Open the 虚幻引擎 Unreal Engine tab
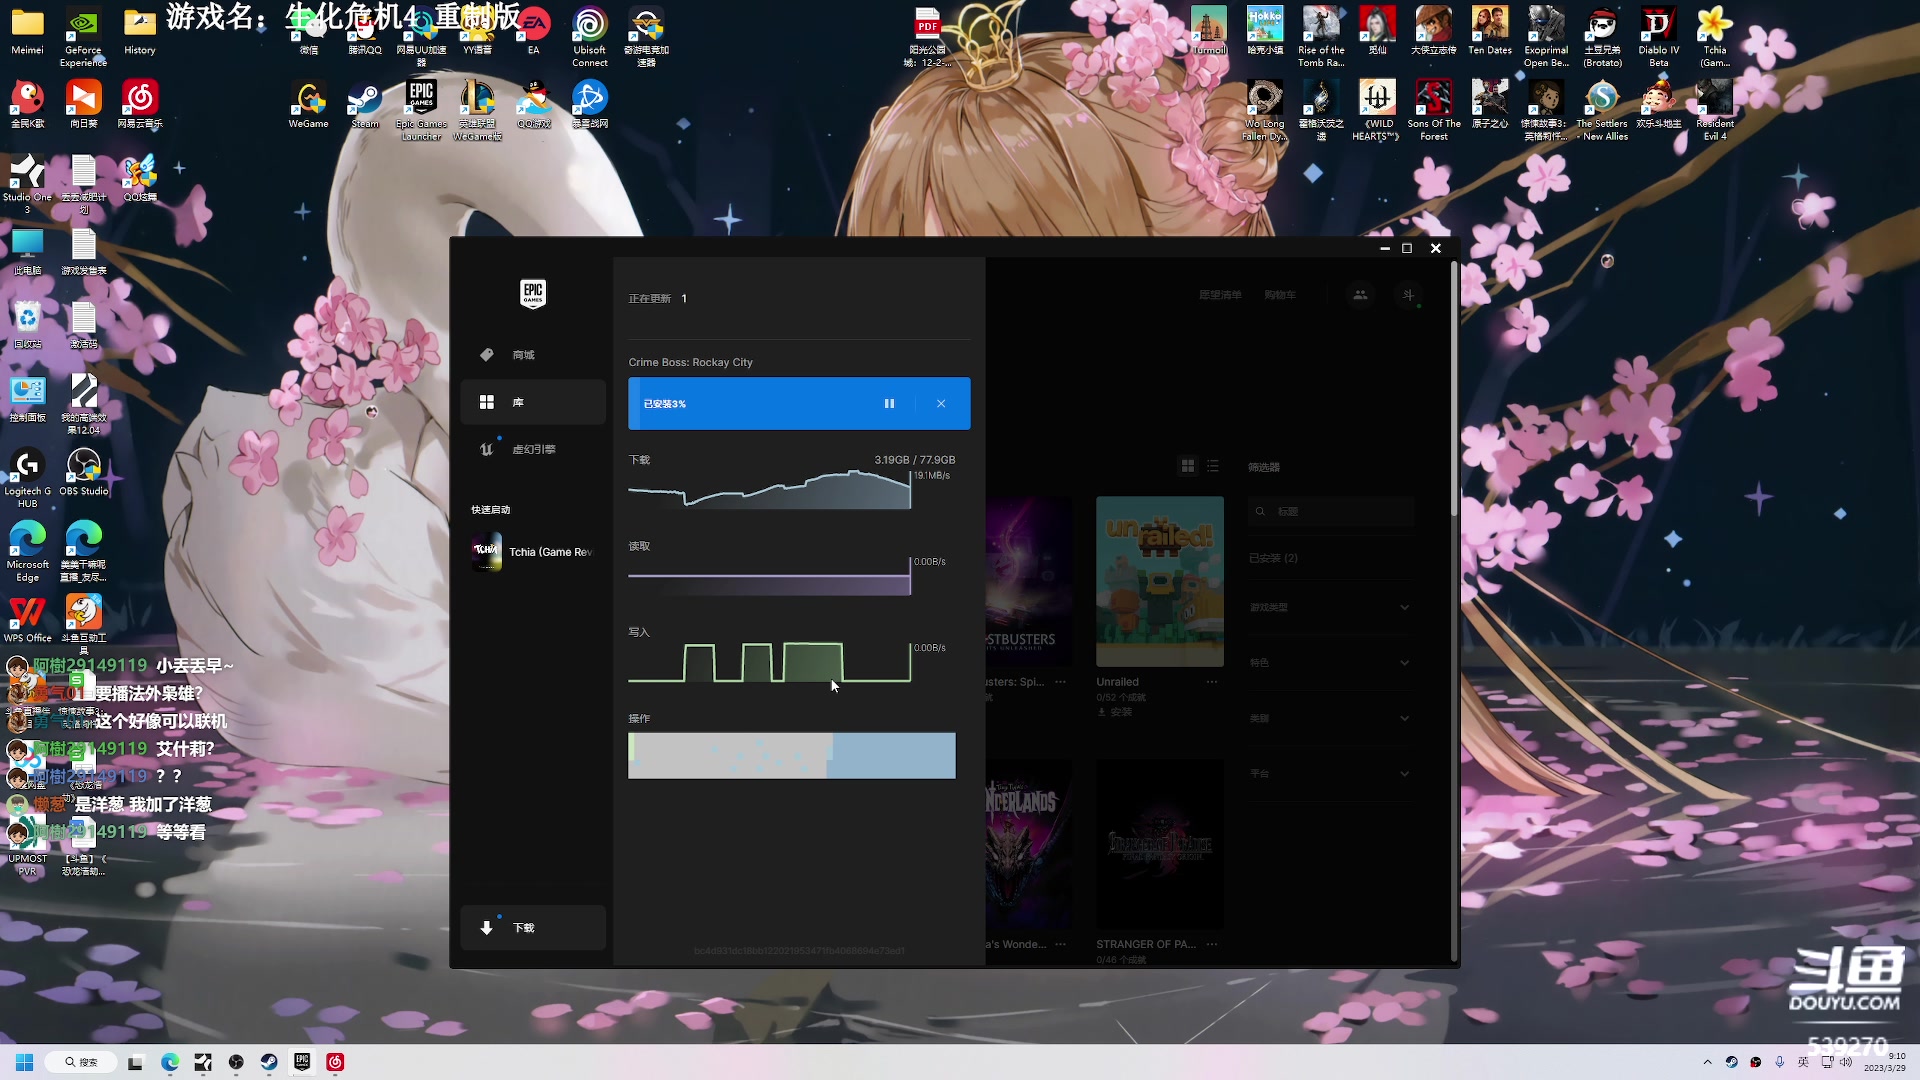Screen dimensions: 1920x1080 pyautogui.click(x=533, y=449)
